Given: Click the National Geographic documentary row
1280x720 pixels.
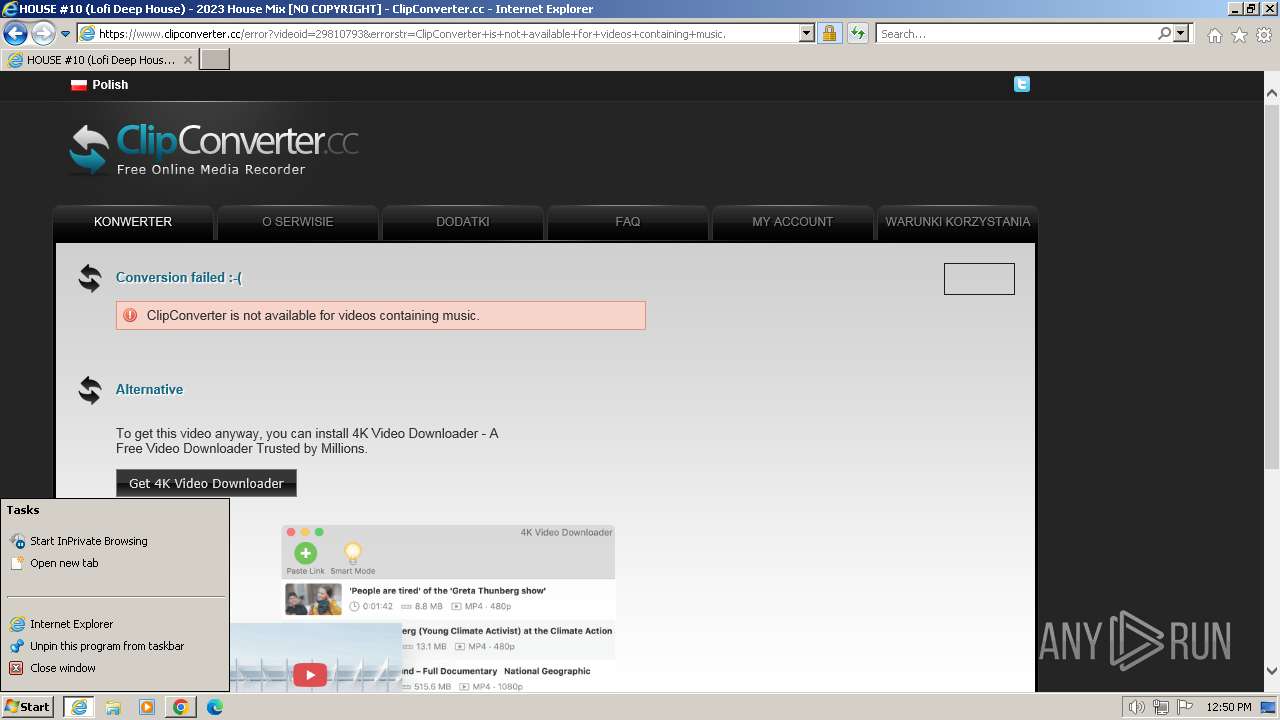Looking at the screenshot, I should [x=508, y=678].
